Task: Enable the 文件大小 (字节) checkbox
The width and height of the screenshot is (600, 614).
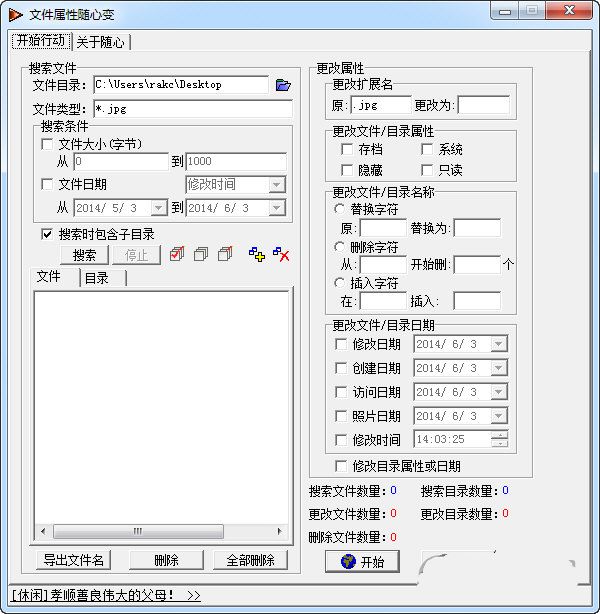Action: 47,145
